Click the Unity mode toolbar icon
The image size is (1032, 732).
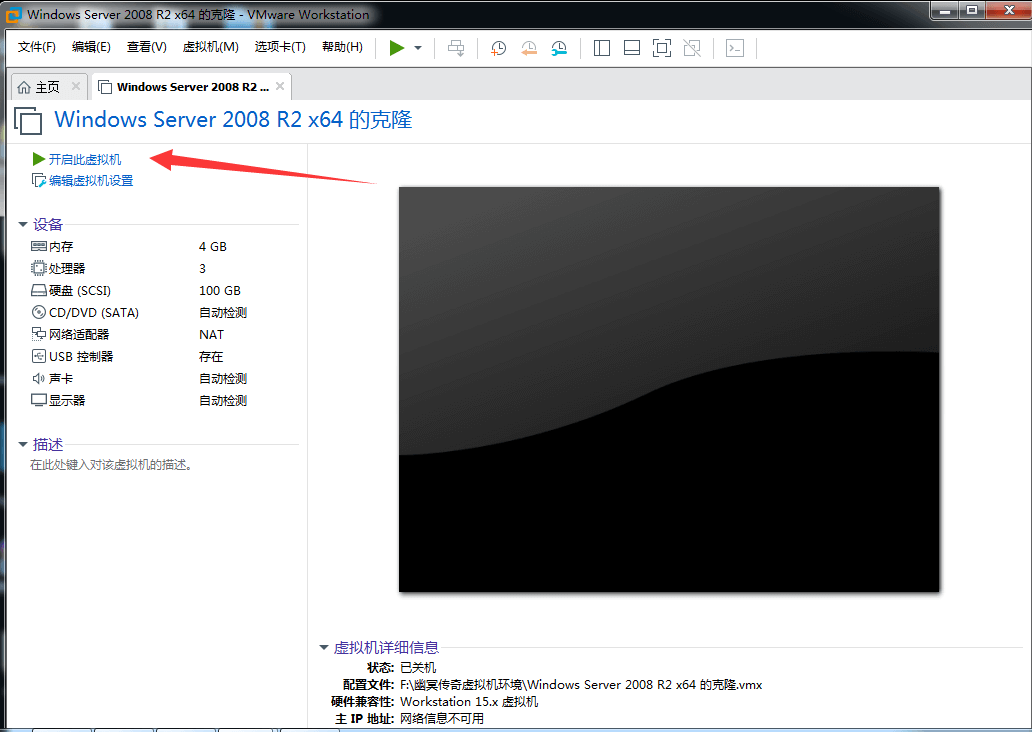point(692,48)
